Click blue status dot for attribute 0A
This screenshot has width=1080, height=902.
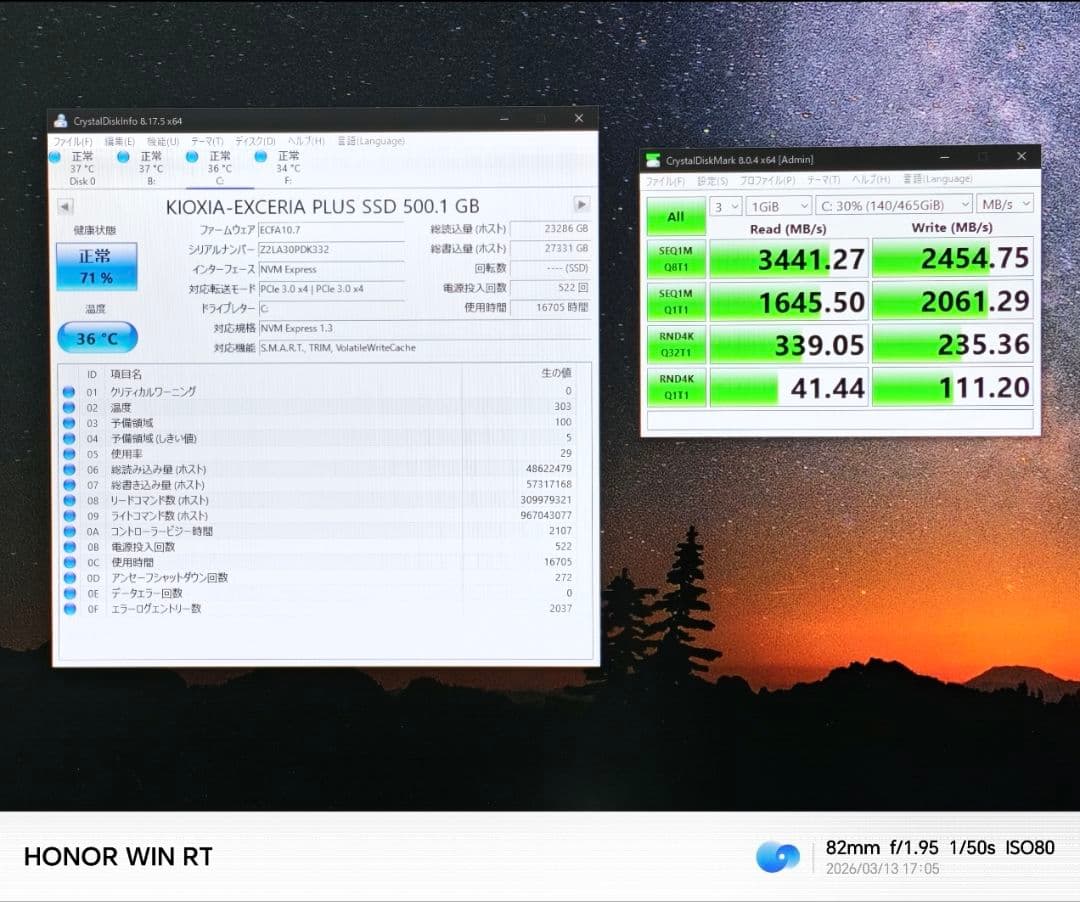pos(69,532)
